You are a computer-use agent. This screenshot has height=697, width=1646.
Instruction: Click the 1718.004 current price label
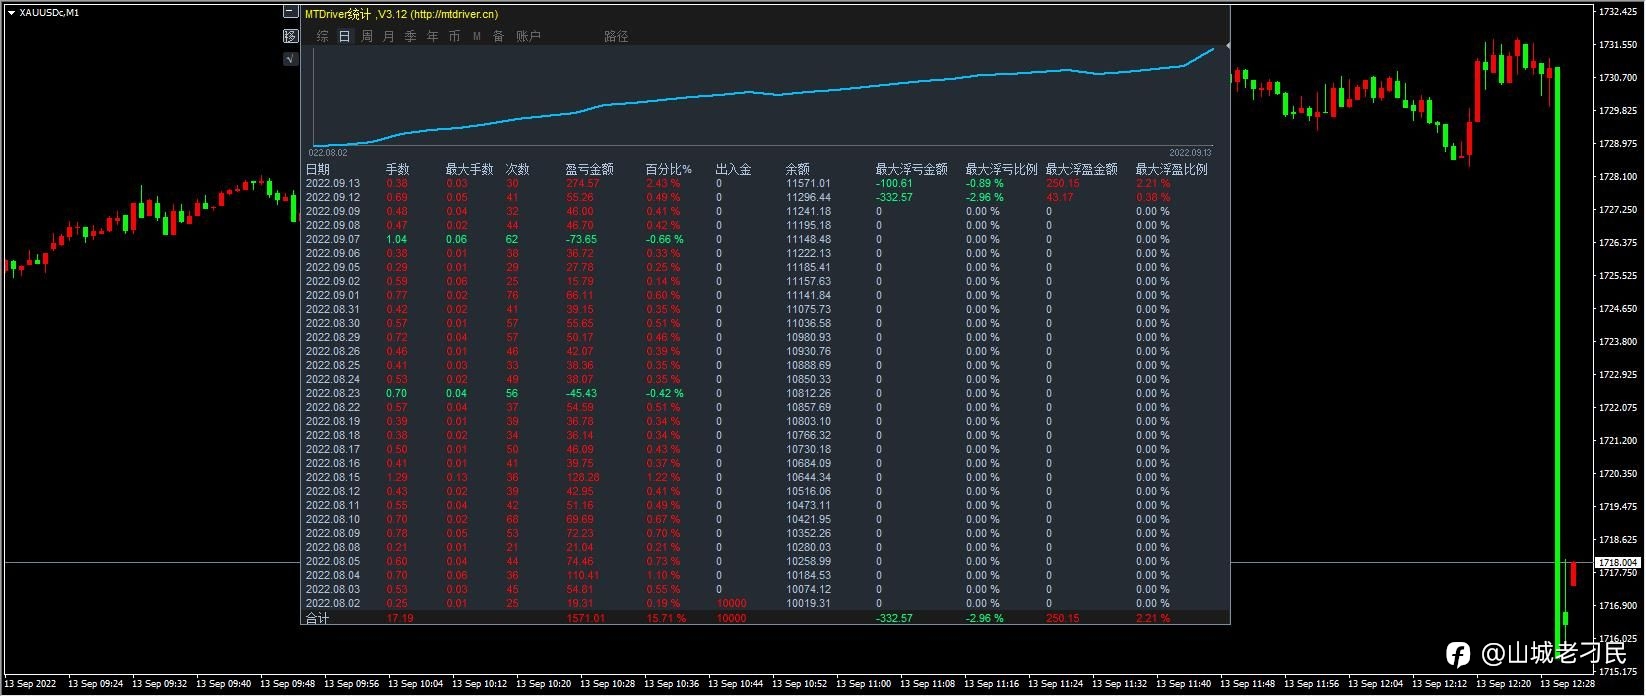1616,563
